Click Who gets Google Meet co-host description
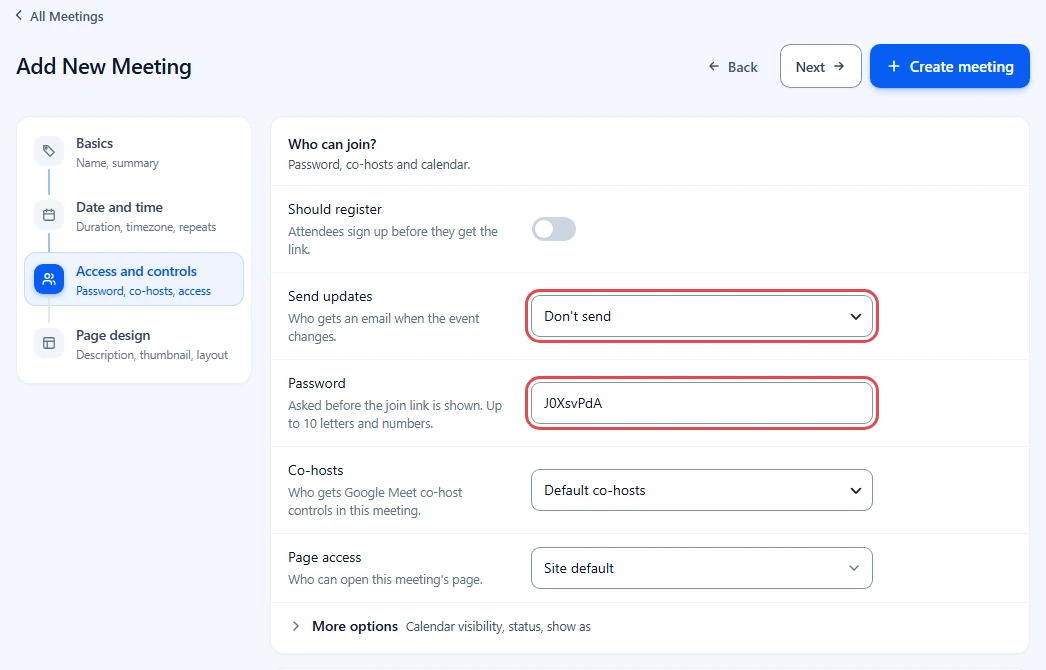Image resolution: width=1046 pixels, height=670 pixels. pos(375,501)
